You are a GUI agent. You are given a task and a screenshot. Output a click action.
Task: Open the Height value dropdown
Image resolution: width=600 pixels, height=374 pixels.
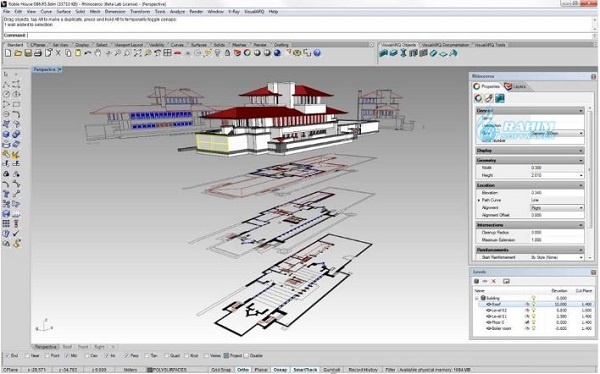(x=581, y=175)
